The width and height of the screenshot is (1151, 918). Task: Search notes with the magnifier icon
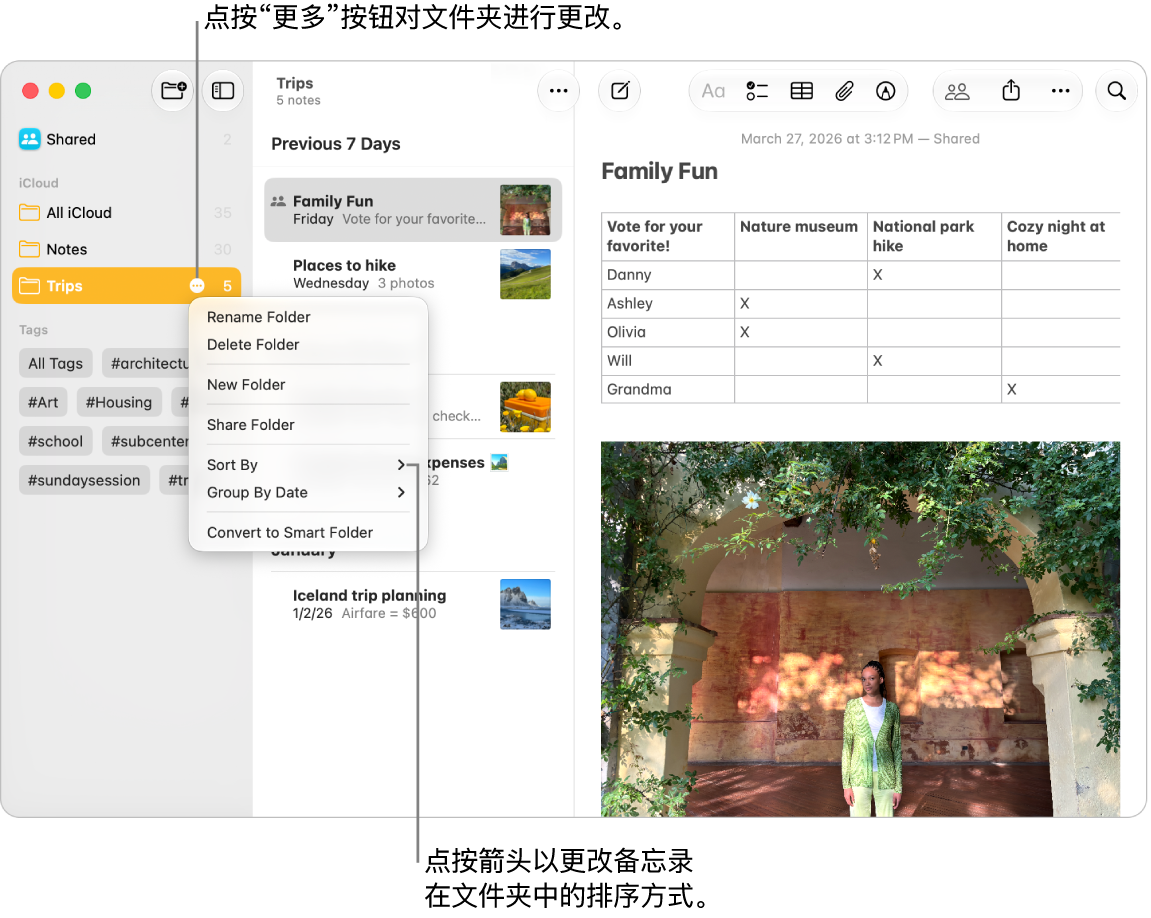pos(1116,90)
